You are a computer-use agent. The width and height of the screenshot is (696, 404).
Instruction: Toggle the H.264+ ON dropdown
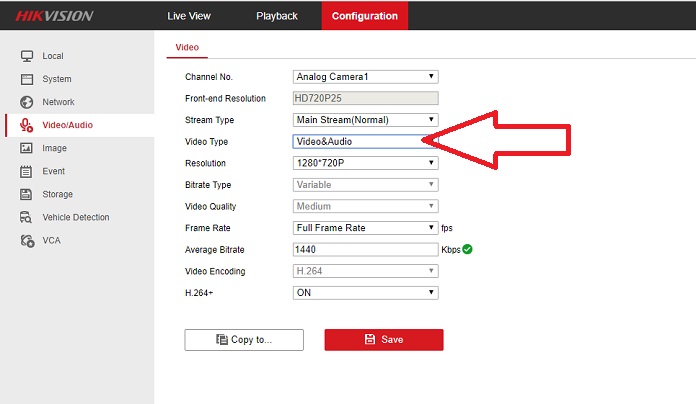coord(365,293)
